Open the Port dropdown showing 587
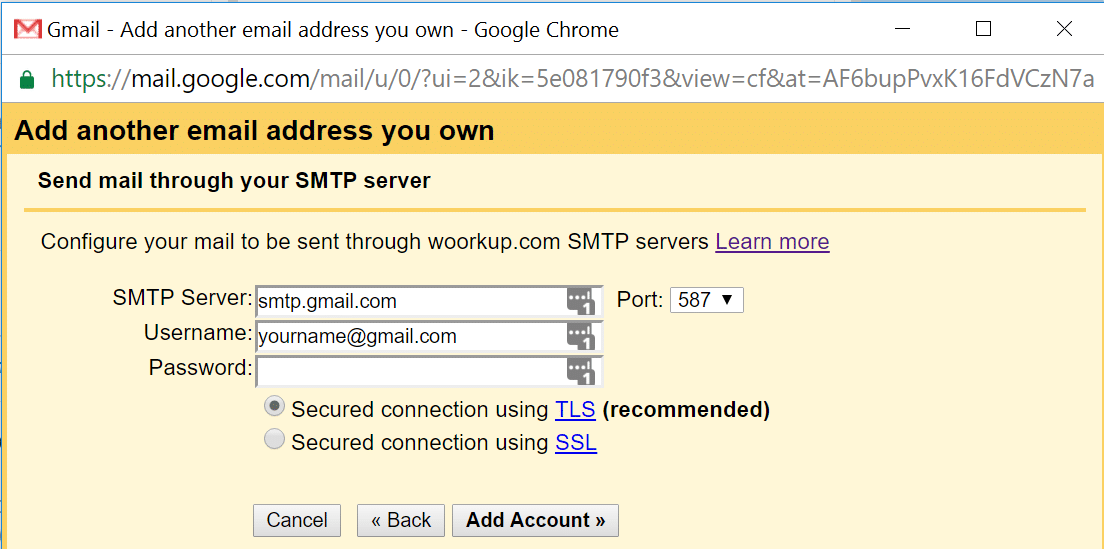The image size is (1104, 549). coord(706,300)
